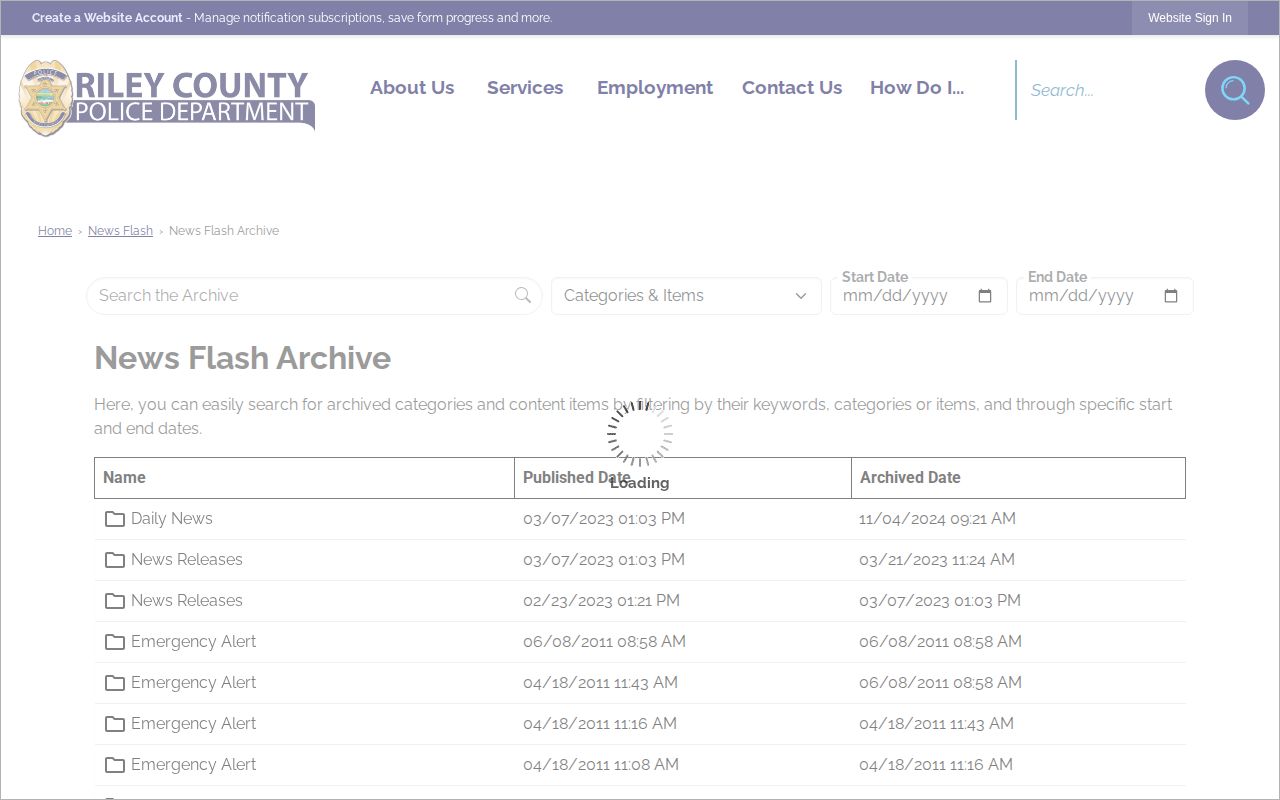The width and height of the screenshot is (1280, 800).
Task: Click the Daily News folder icon
Action: pyautogui.click(x=115, y=519)
